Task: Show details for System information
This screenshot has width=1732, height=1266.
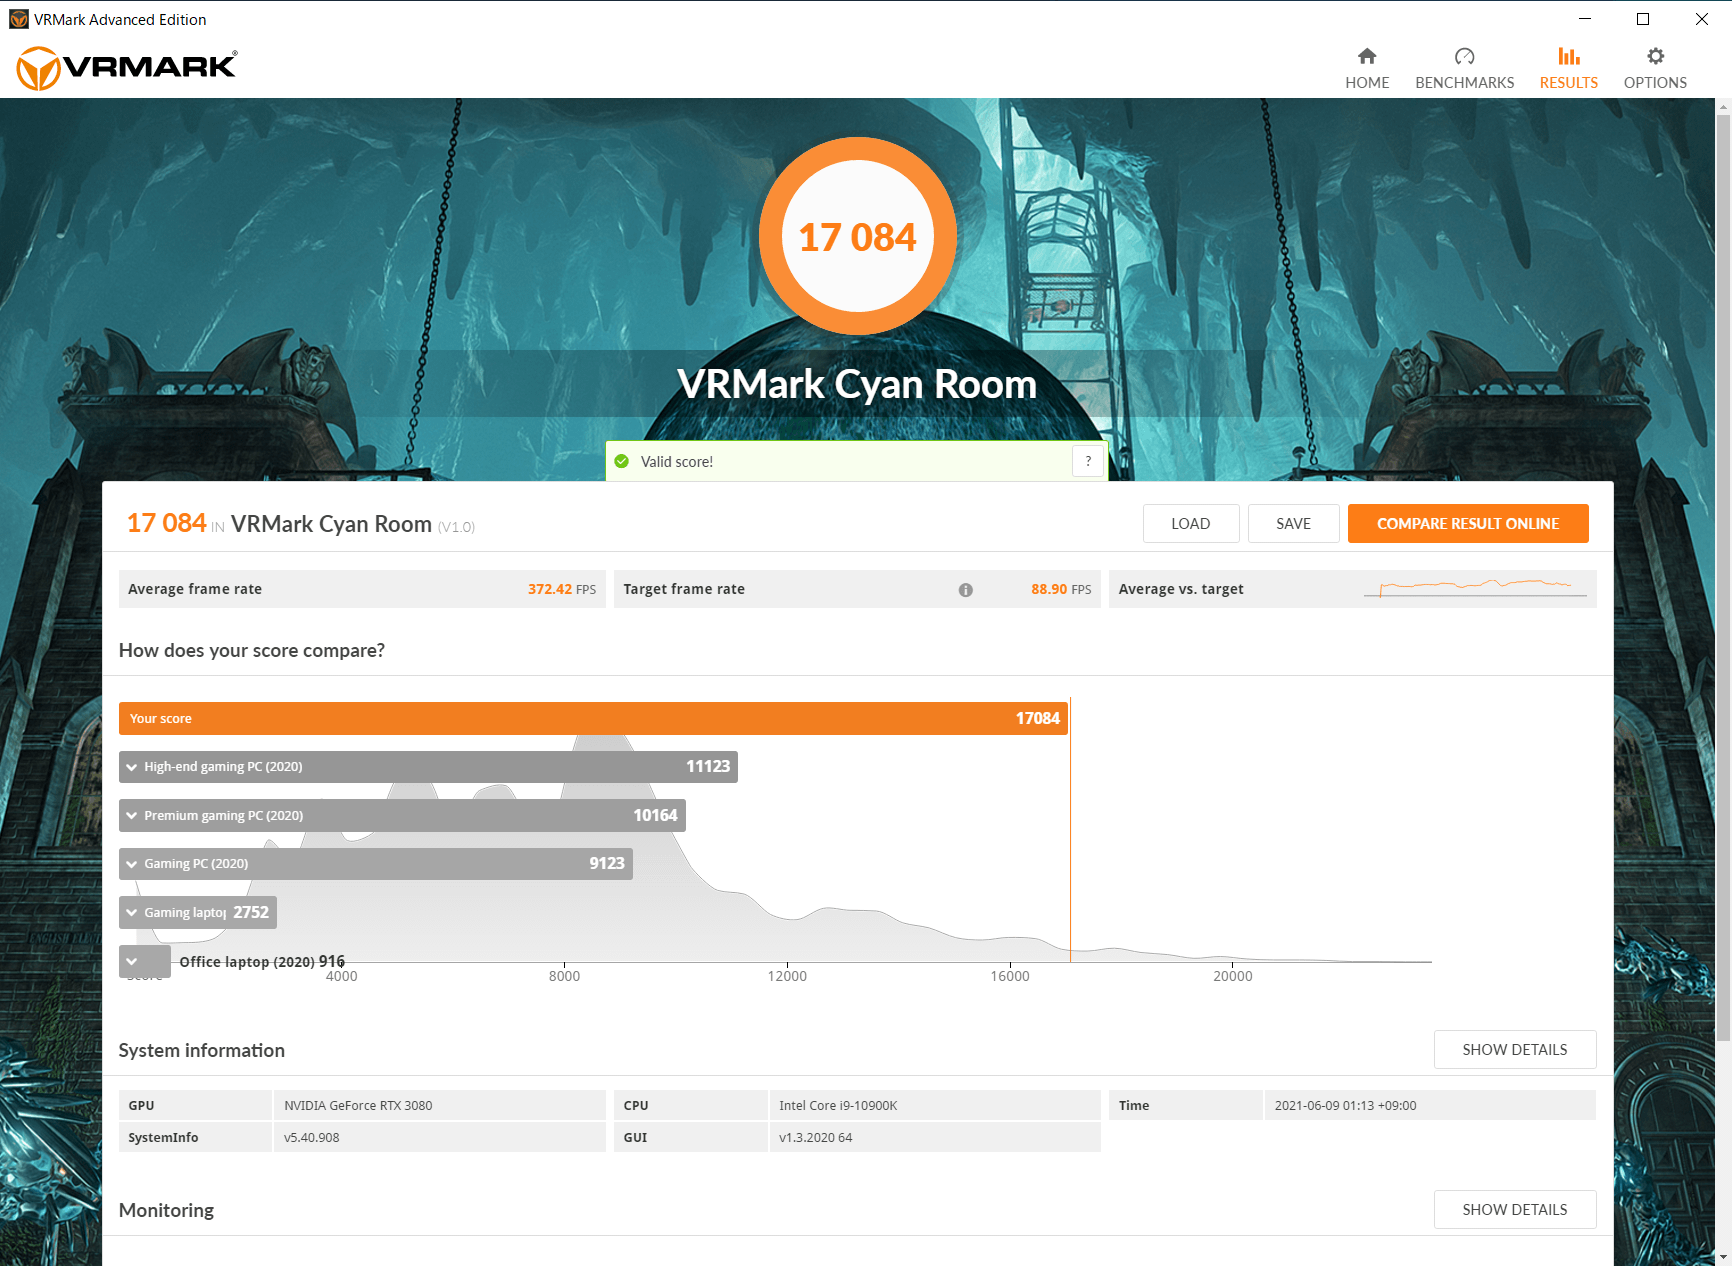Action: [1515, 1049]
